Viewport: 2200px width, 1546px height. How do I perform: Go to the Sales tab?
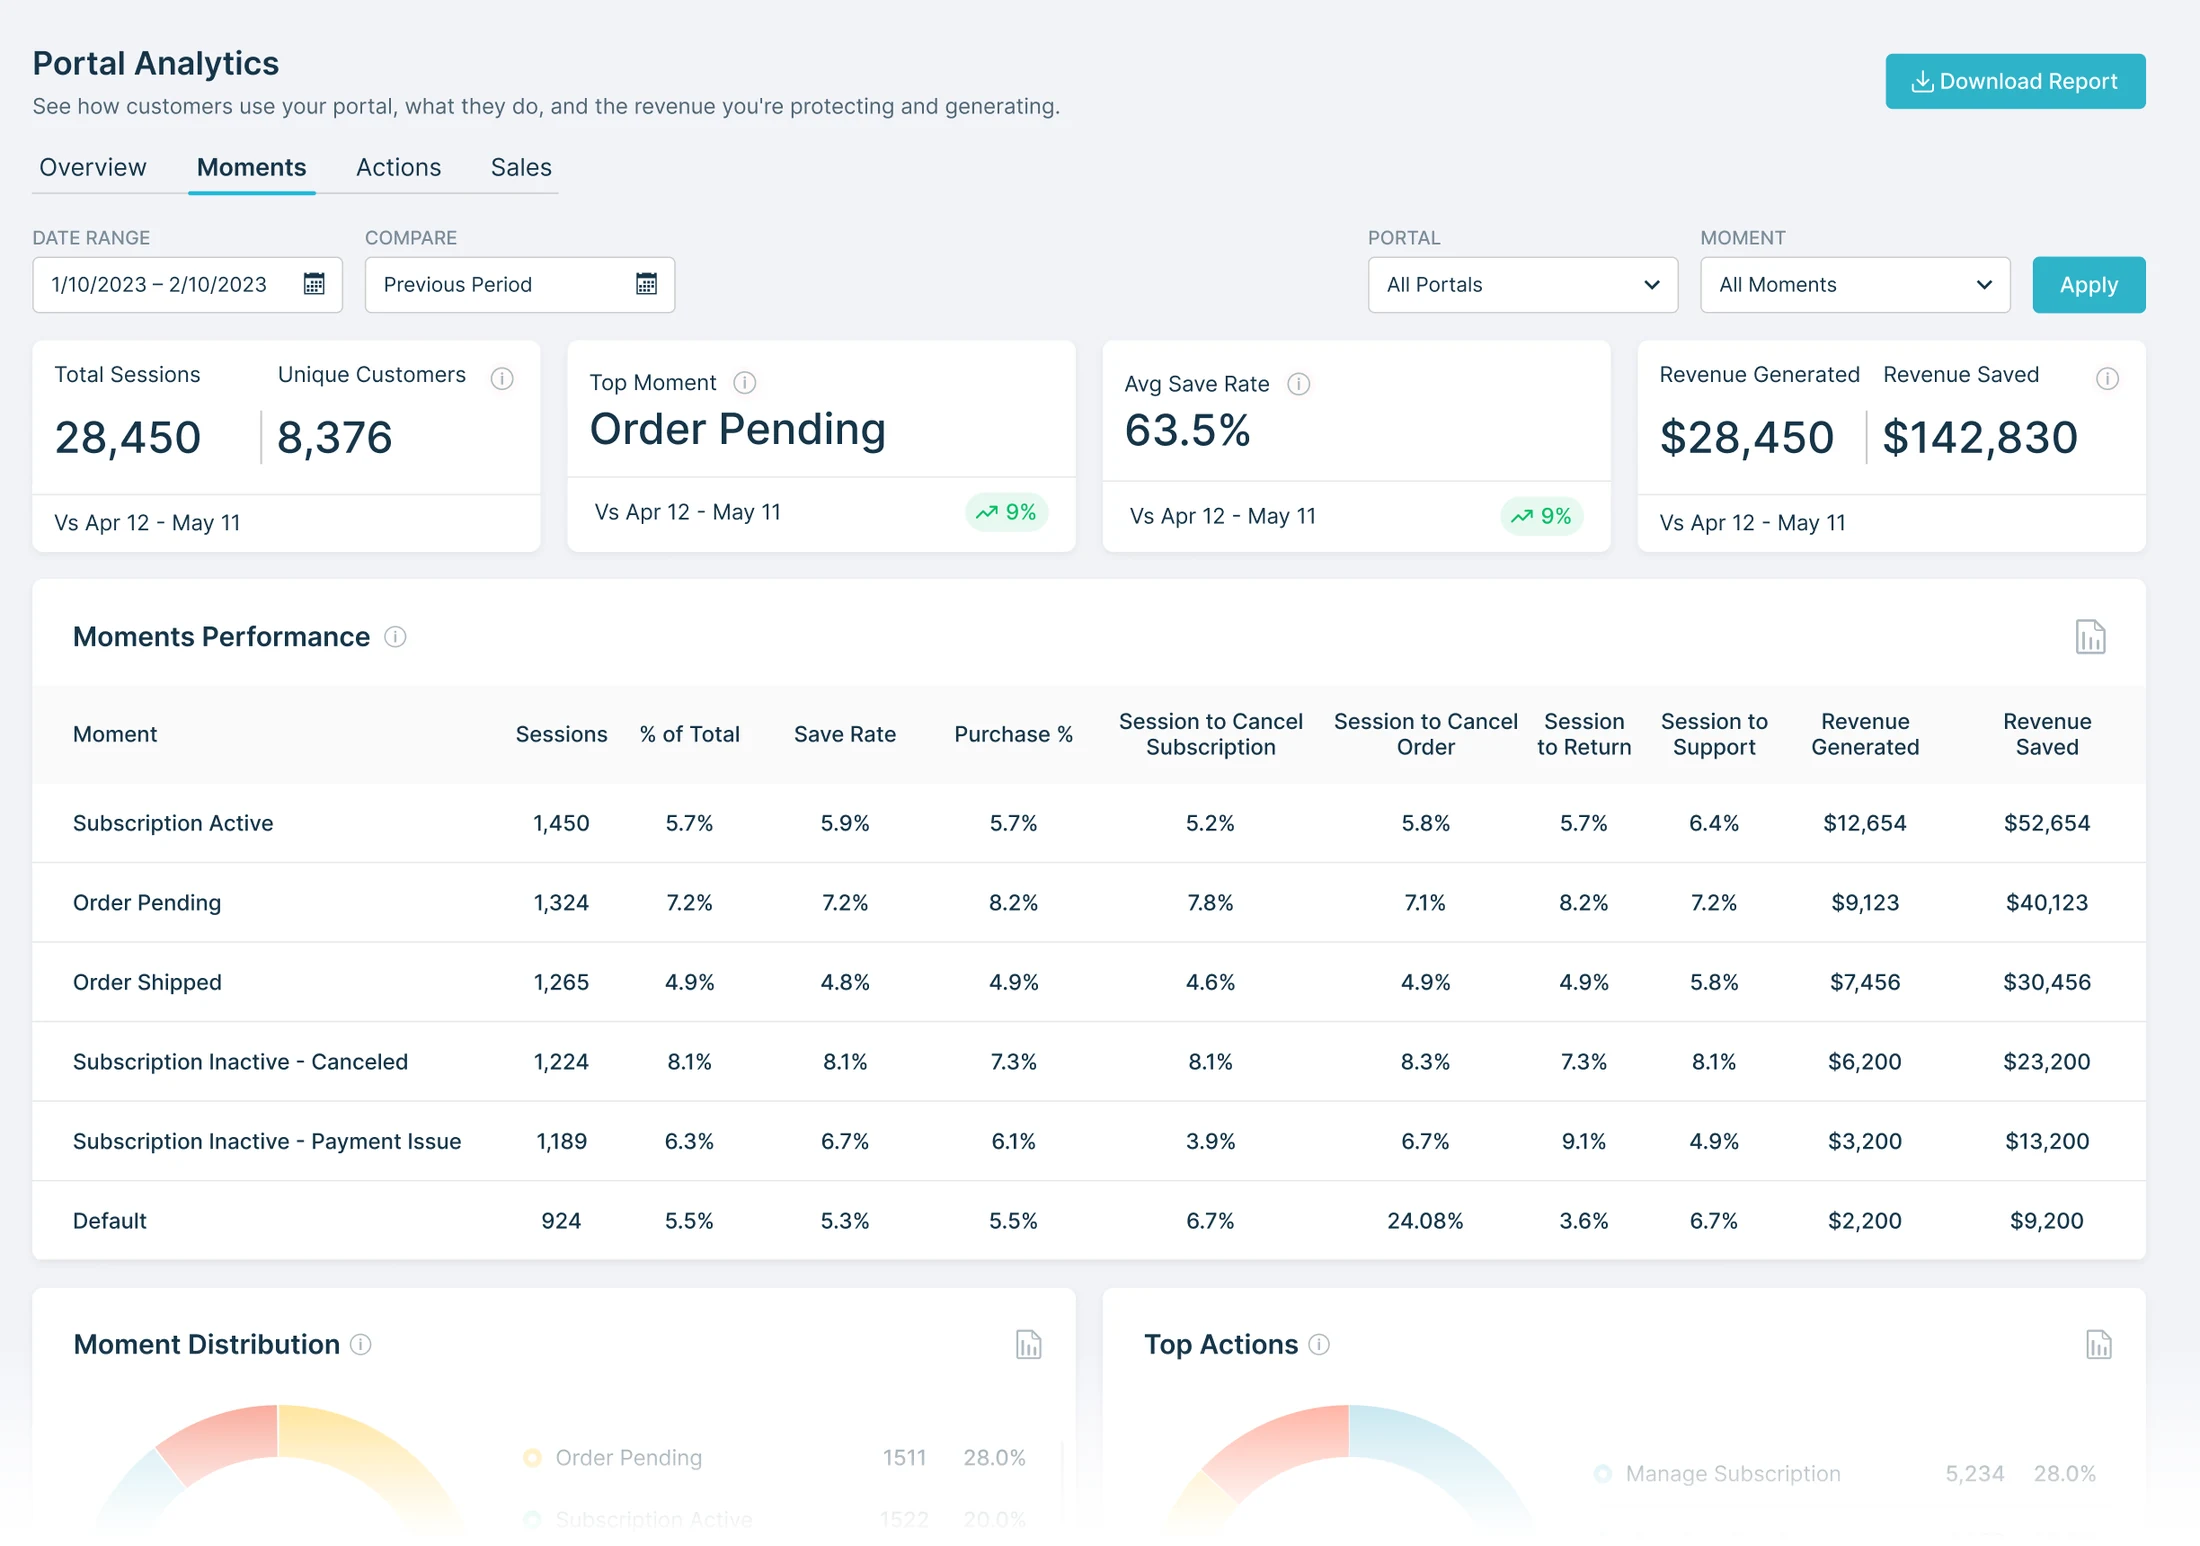point(521,167)
